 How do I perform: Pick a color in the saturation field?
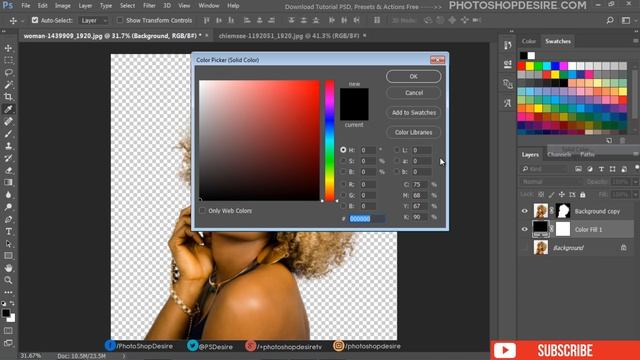pos(259,140)
